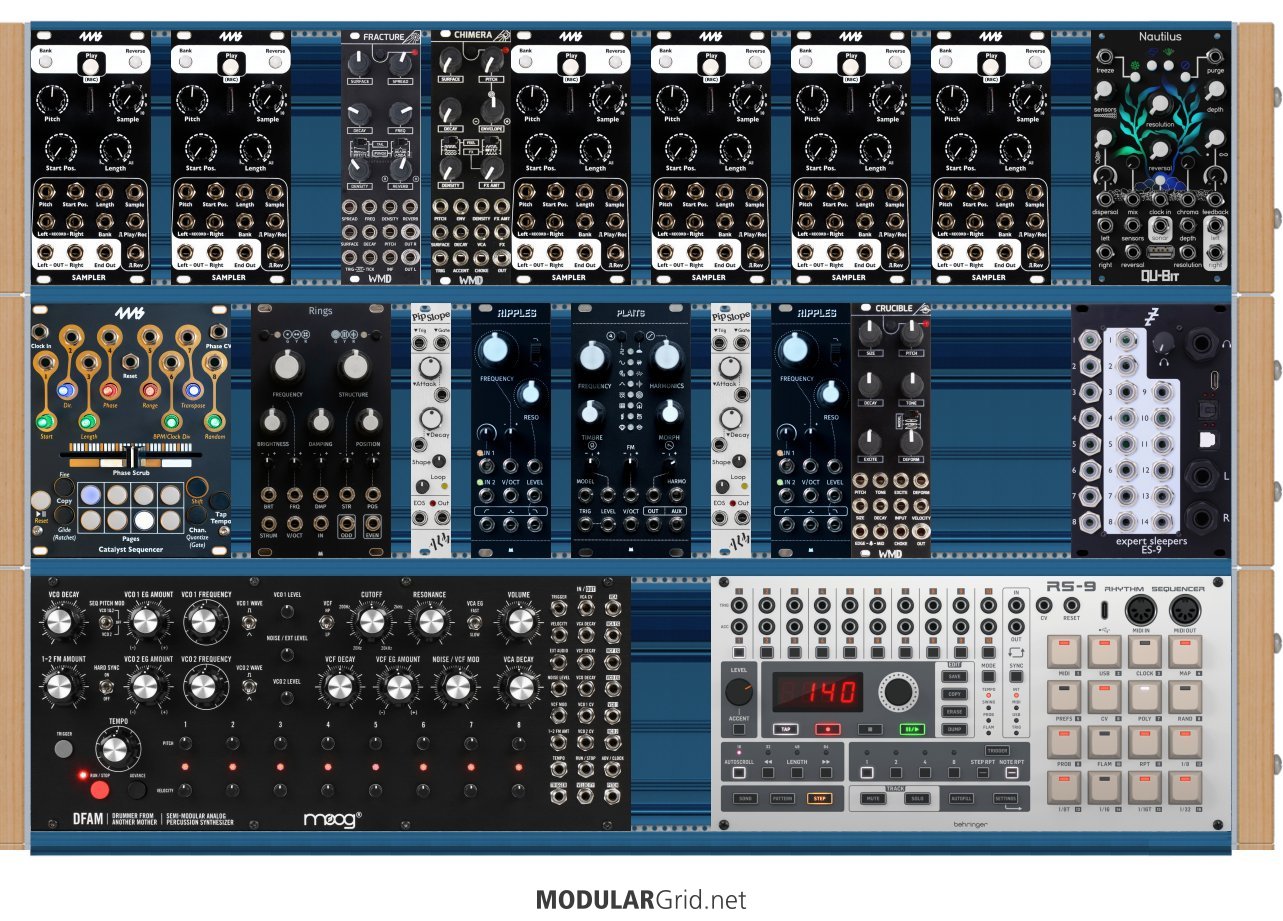The height and width of the screenshot is (921, 1283).
Task: Click the red RUN/STOP button on DFAM
Action: (99, 790)
